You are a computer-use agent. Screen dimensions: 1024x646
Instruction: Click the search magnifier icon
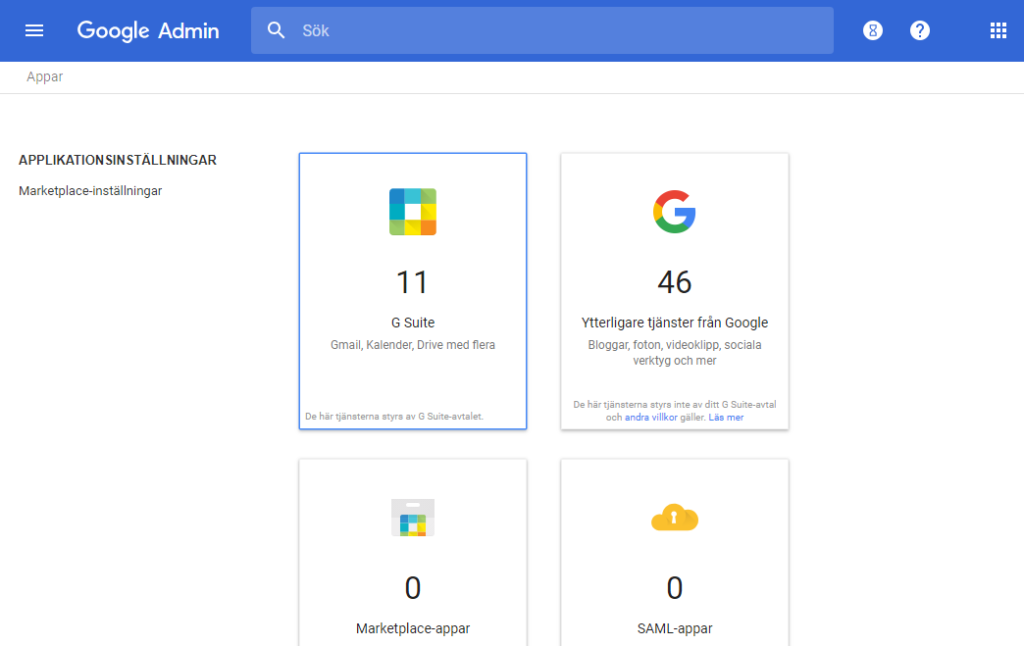tap(276, 30)
